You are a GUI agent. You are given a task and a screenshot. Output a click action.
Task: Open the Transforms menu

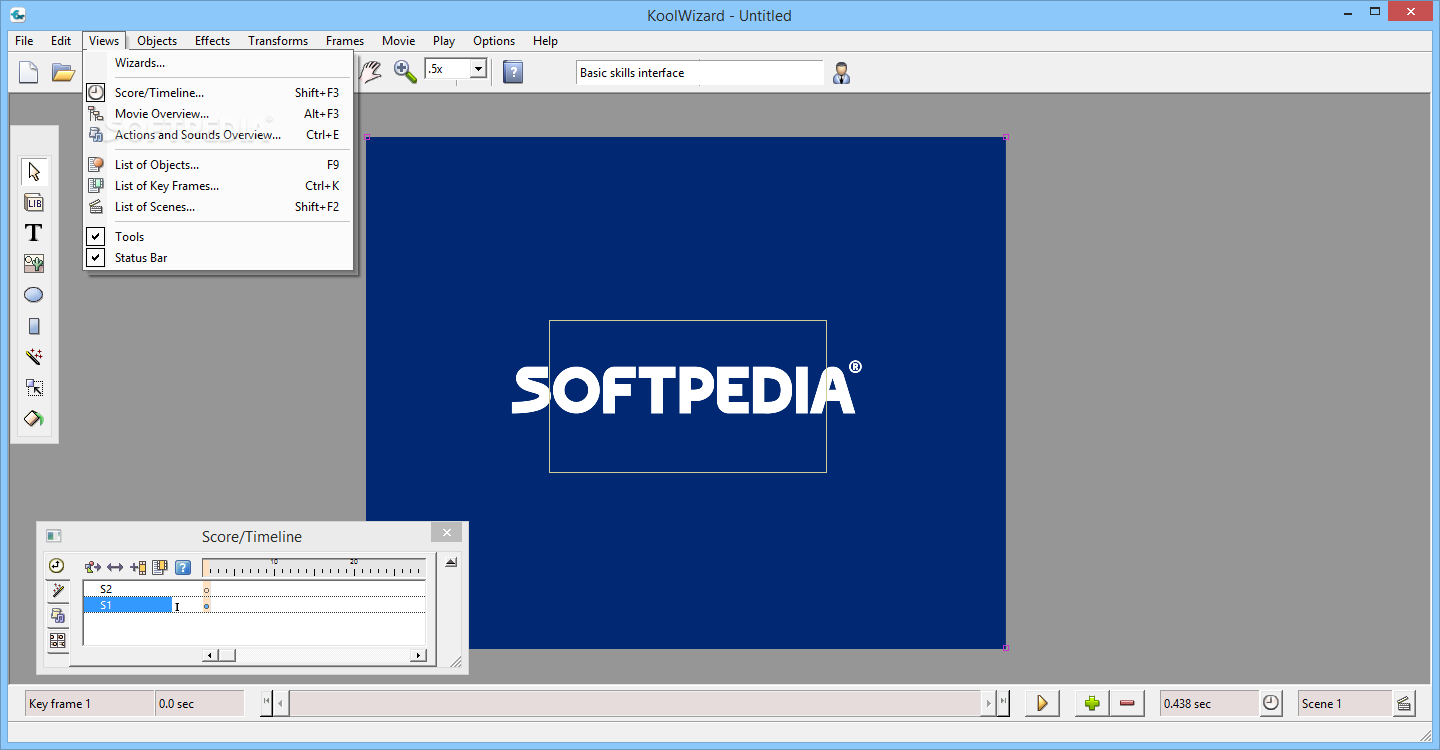point(278,41)
